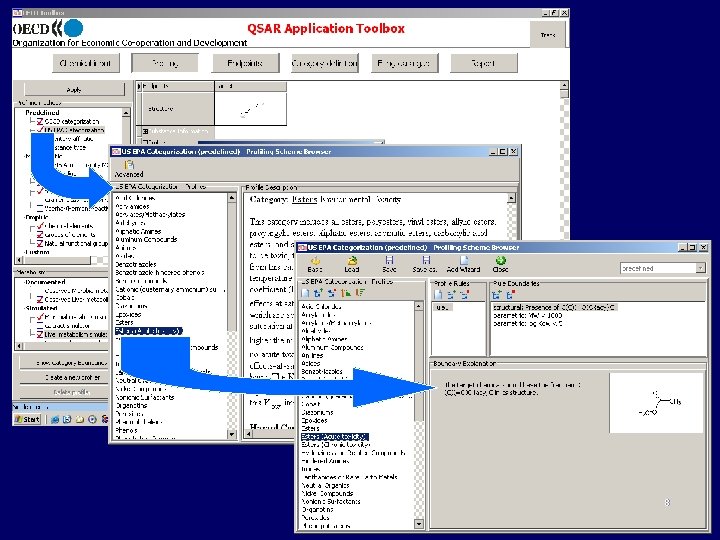Toggle the Chemical elements checkbox
The image size is (720, 540).
(x=40, y=226)
